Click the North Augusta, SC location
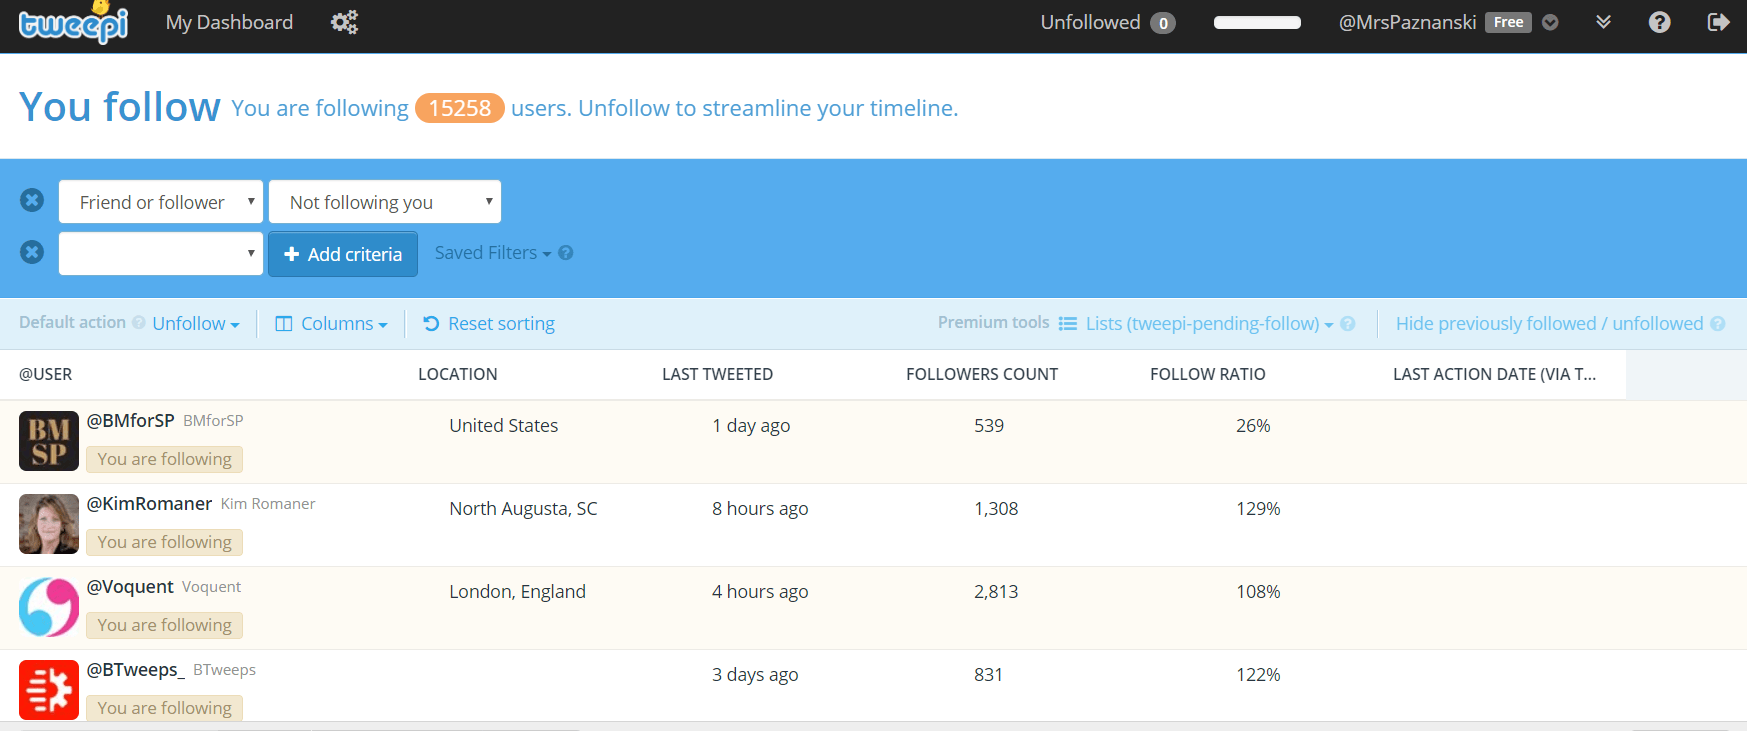The image size is (1747, 731). 523,508
